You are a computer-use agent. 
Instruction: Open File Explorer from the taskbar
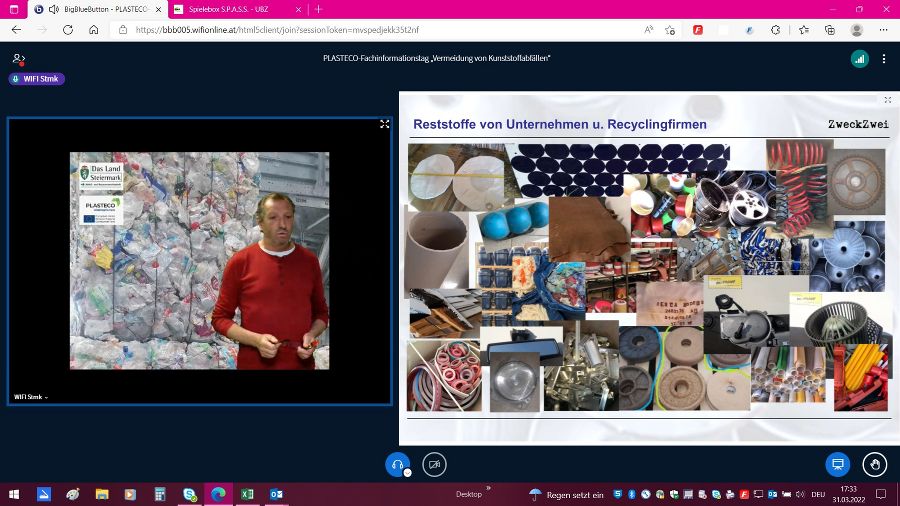102,494
